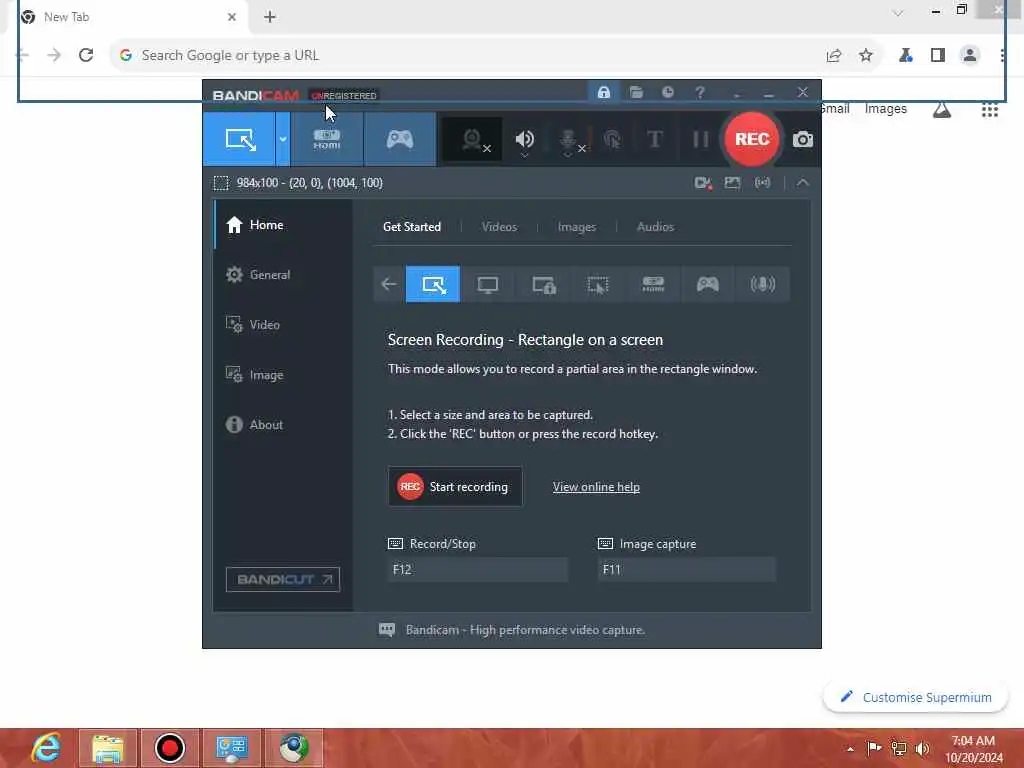Image resolution: width=1024 pixels, height=768 pixels.
Task: Click the image capture icon in the status row
Action: (x=732, y=183)
